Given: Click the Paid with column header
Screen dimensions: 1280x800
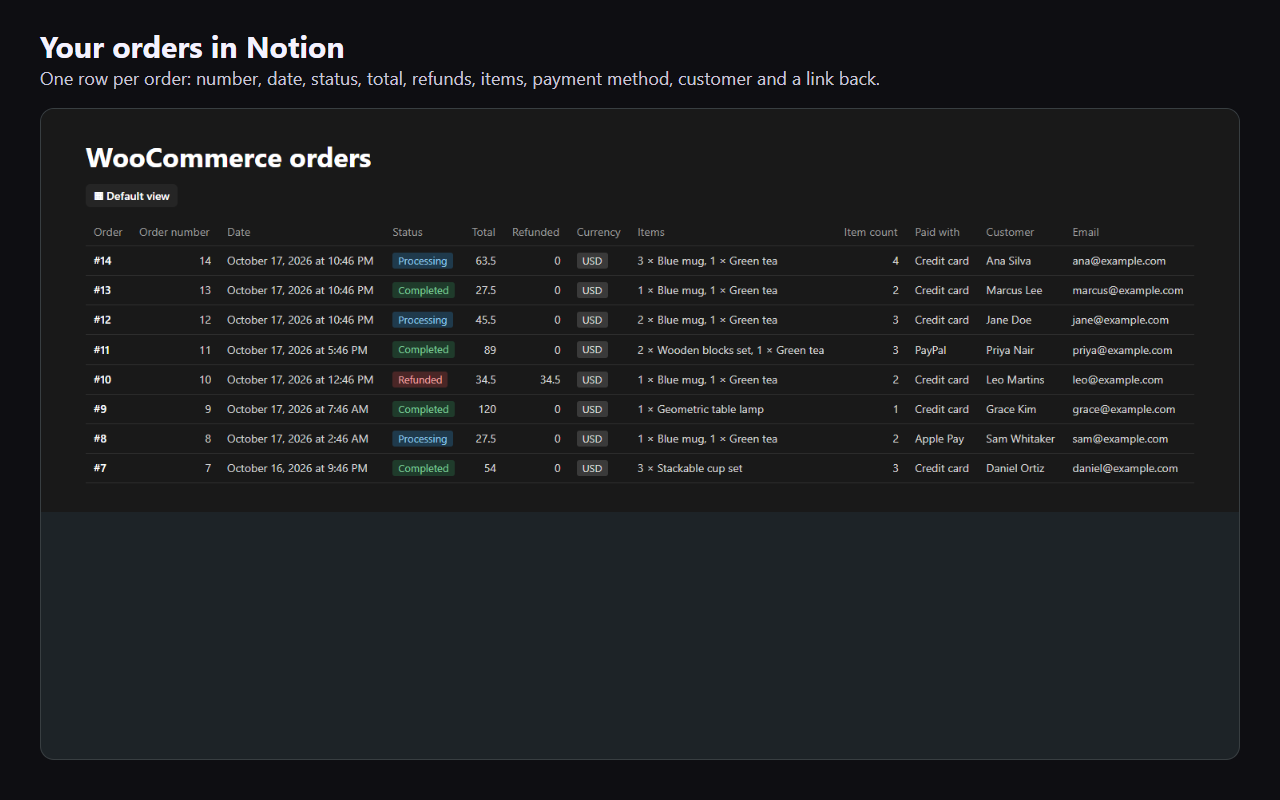Looking at the screenshot, I should pos(937,232).
